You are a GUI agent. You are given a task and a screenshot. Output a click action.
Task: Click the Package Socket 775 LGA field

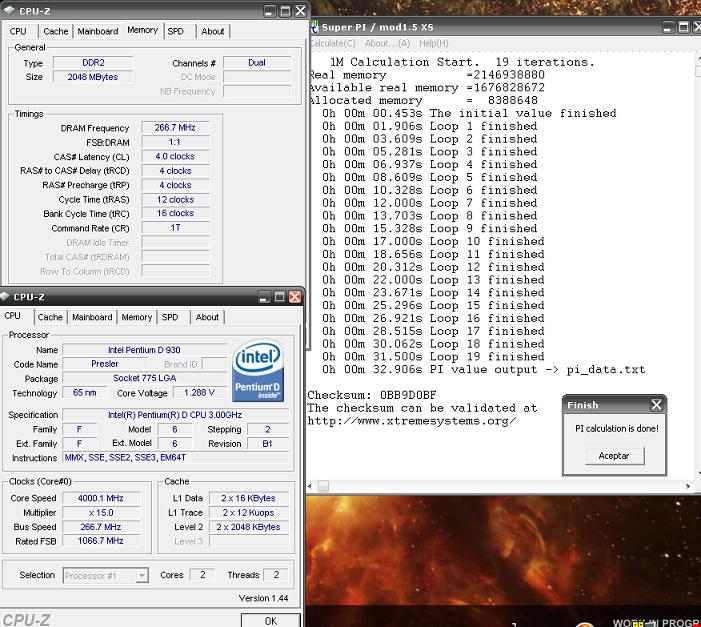point(144,378)
